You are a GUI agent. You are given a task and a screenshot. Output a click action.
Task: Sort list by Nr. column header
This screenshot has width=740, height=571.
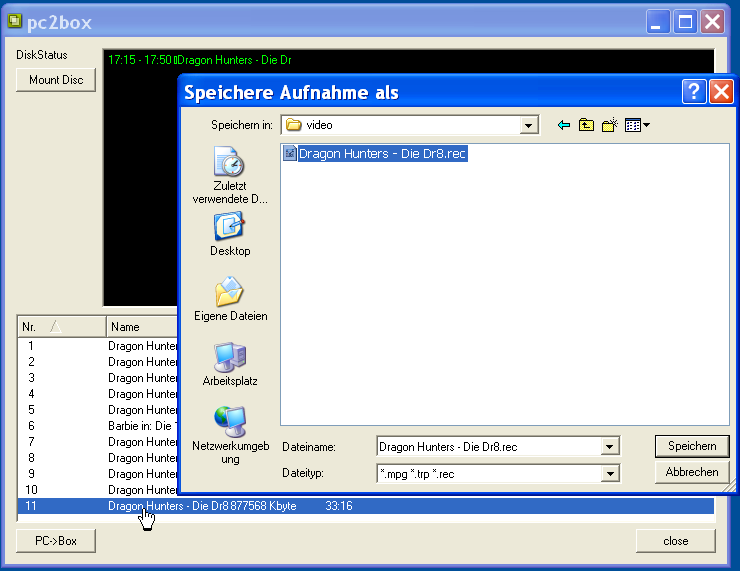pyautogui.click(x=61, y=327)
